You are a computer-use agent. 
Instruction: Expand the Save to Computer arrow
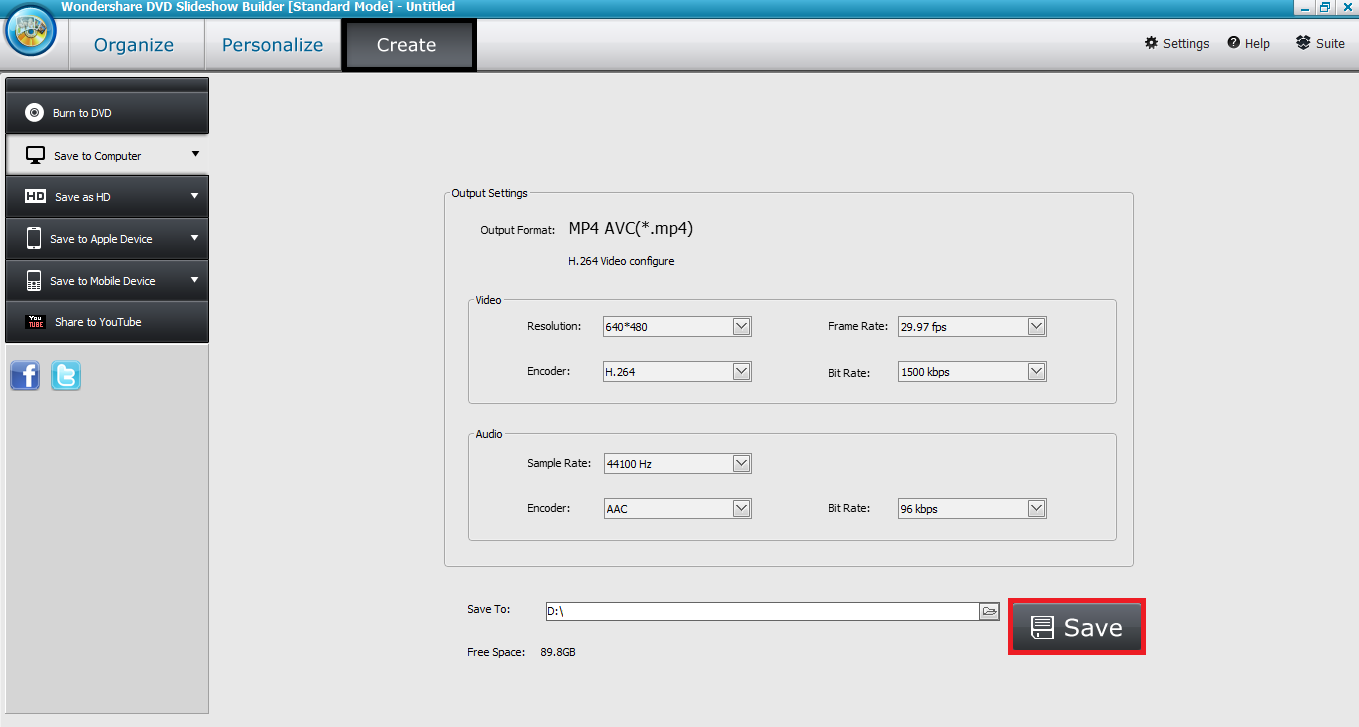pyautogui.click(x=195, y=154)
